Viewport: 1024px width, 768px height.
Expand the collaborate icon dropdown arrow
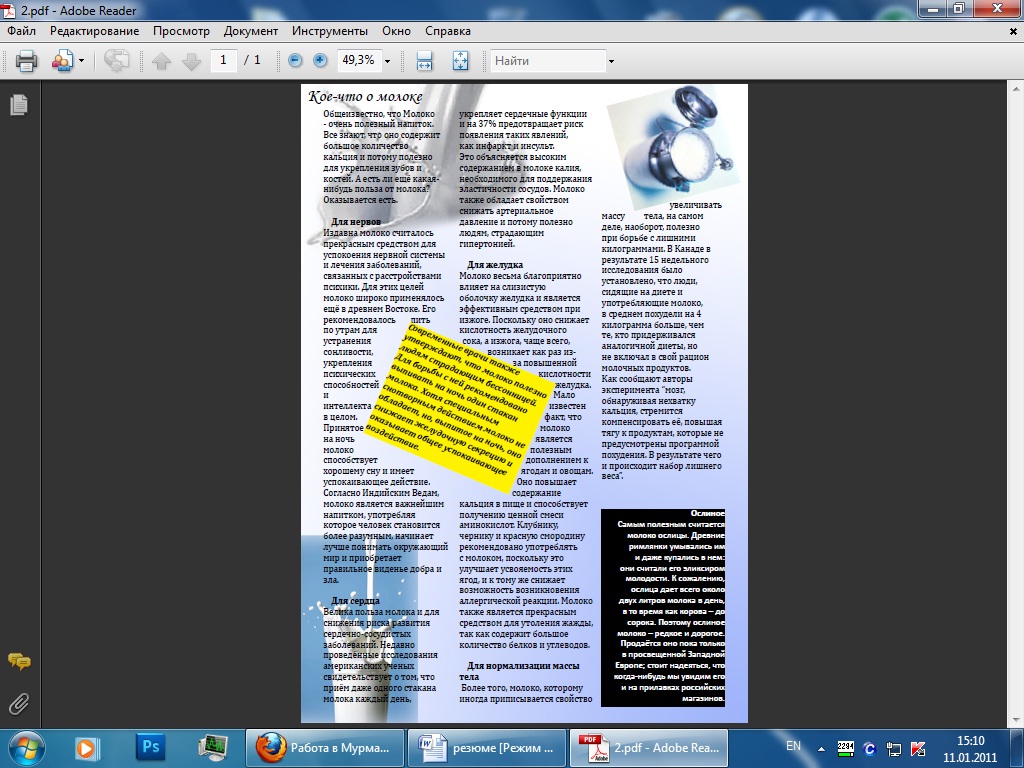click(x=82, y=61)
